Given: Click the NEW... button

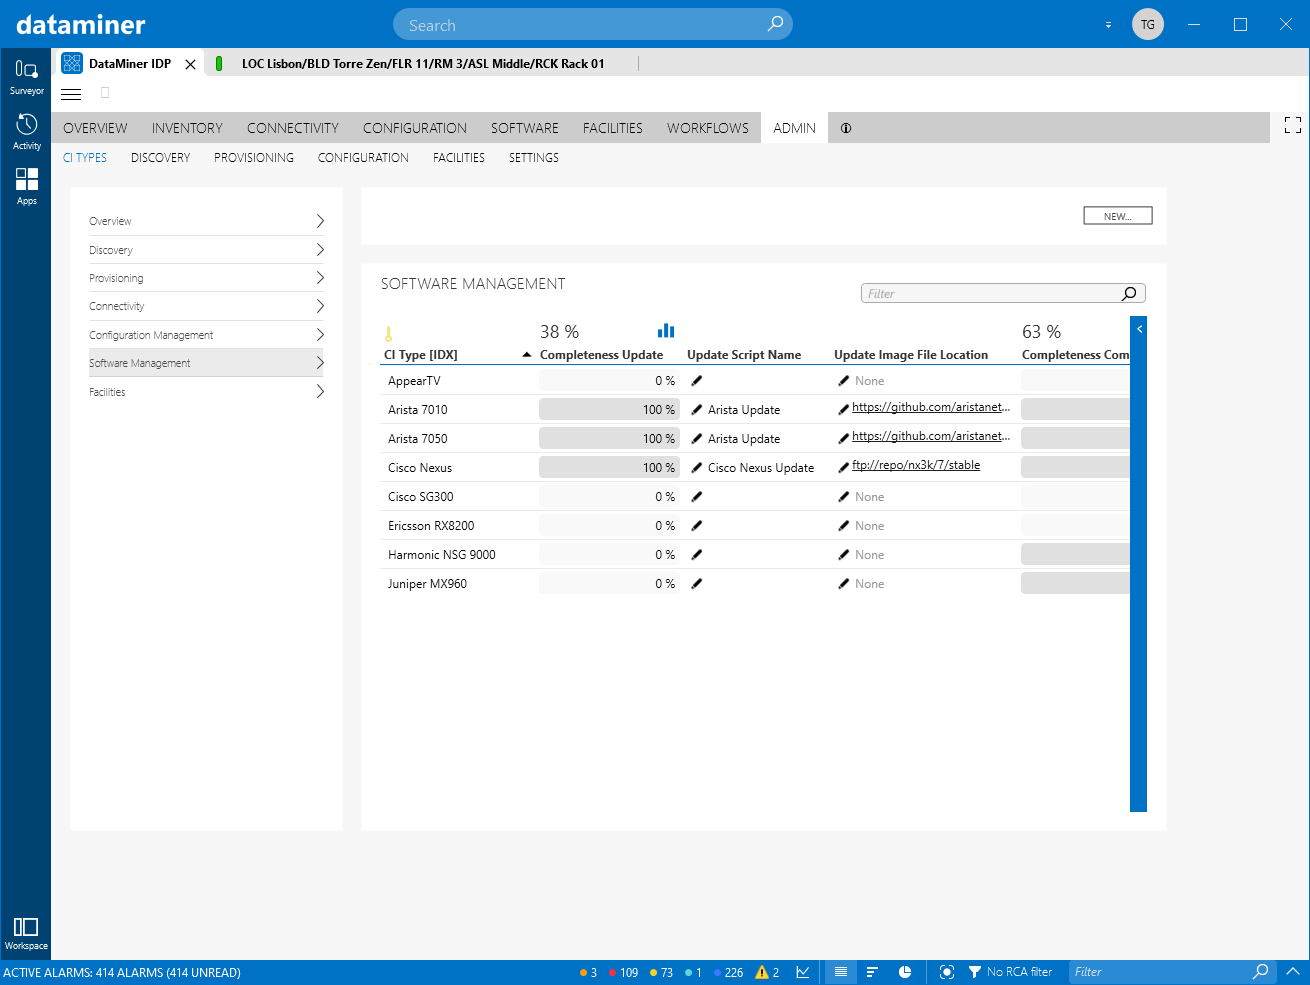Looking at the screenshot, I should tap(1118, 216).
